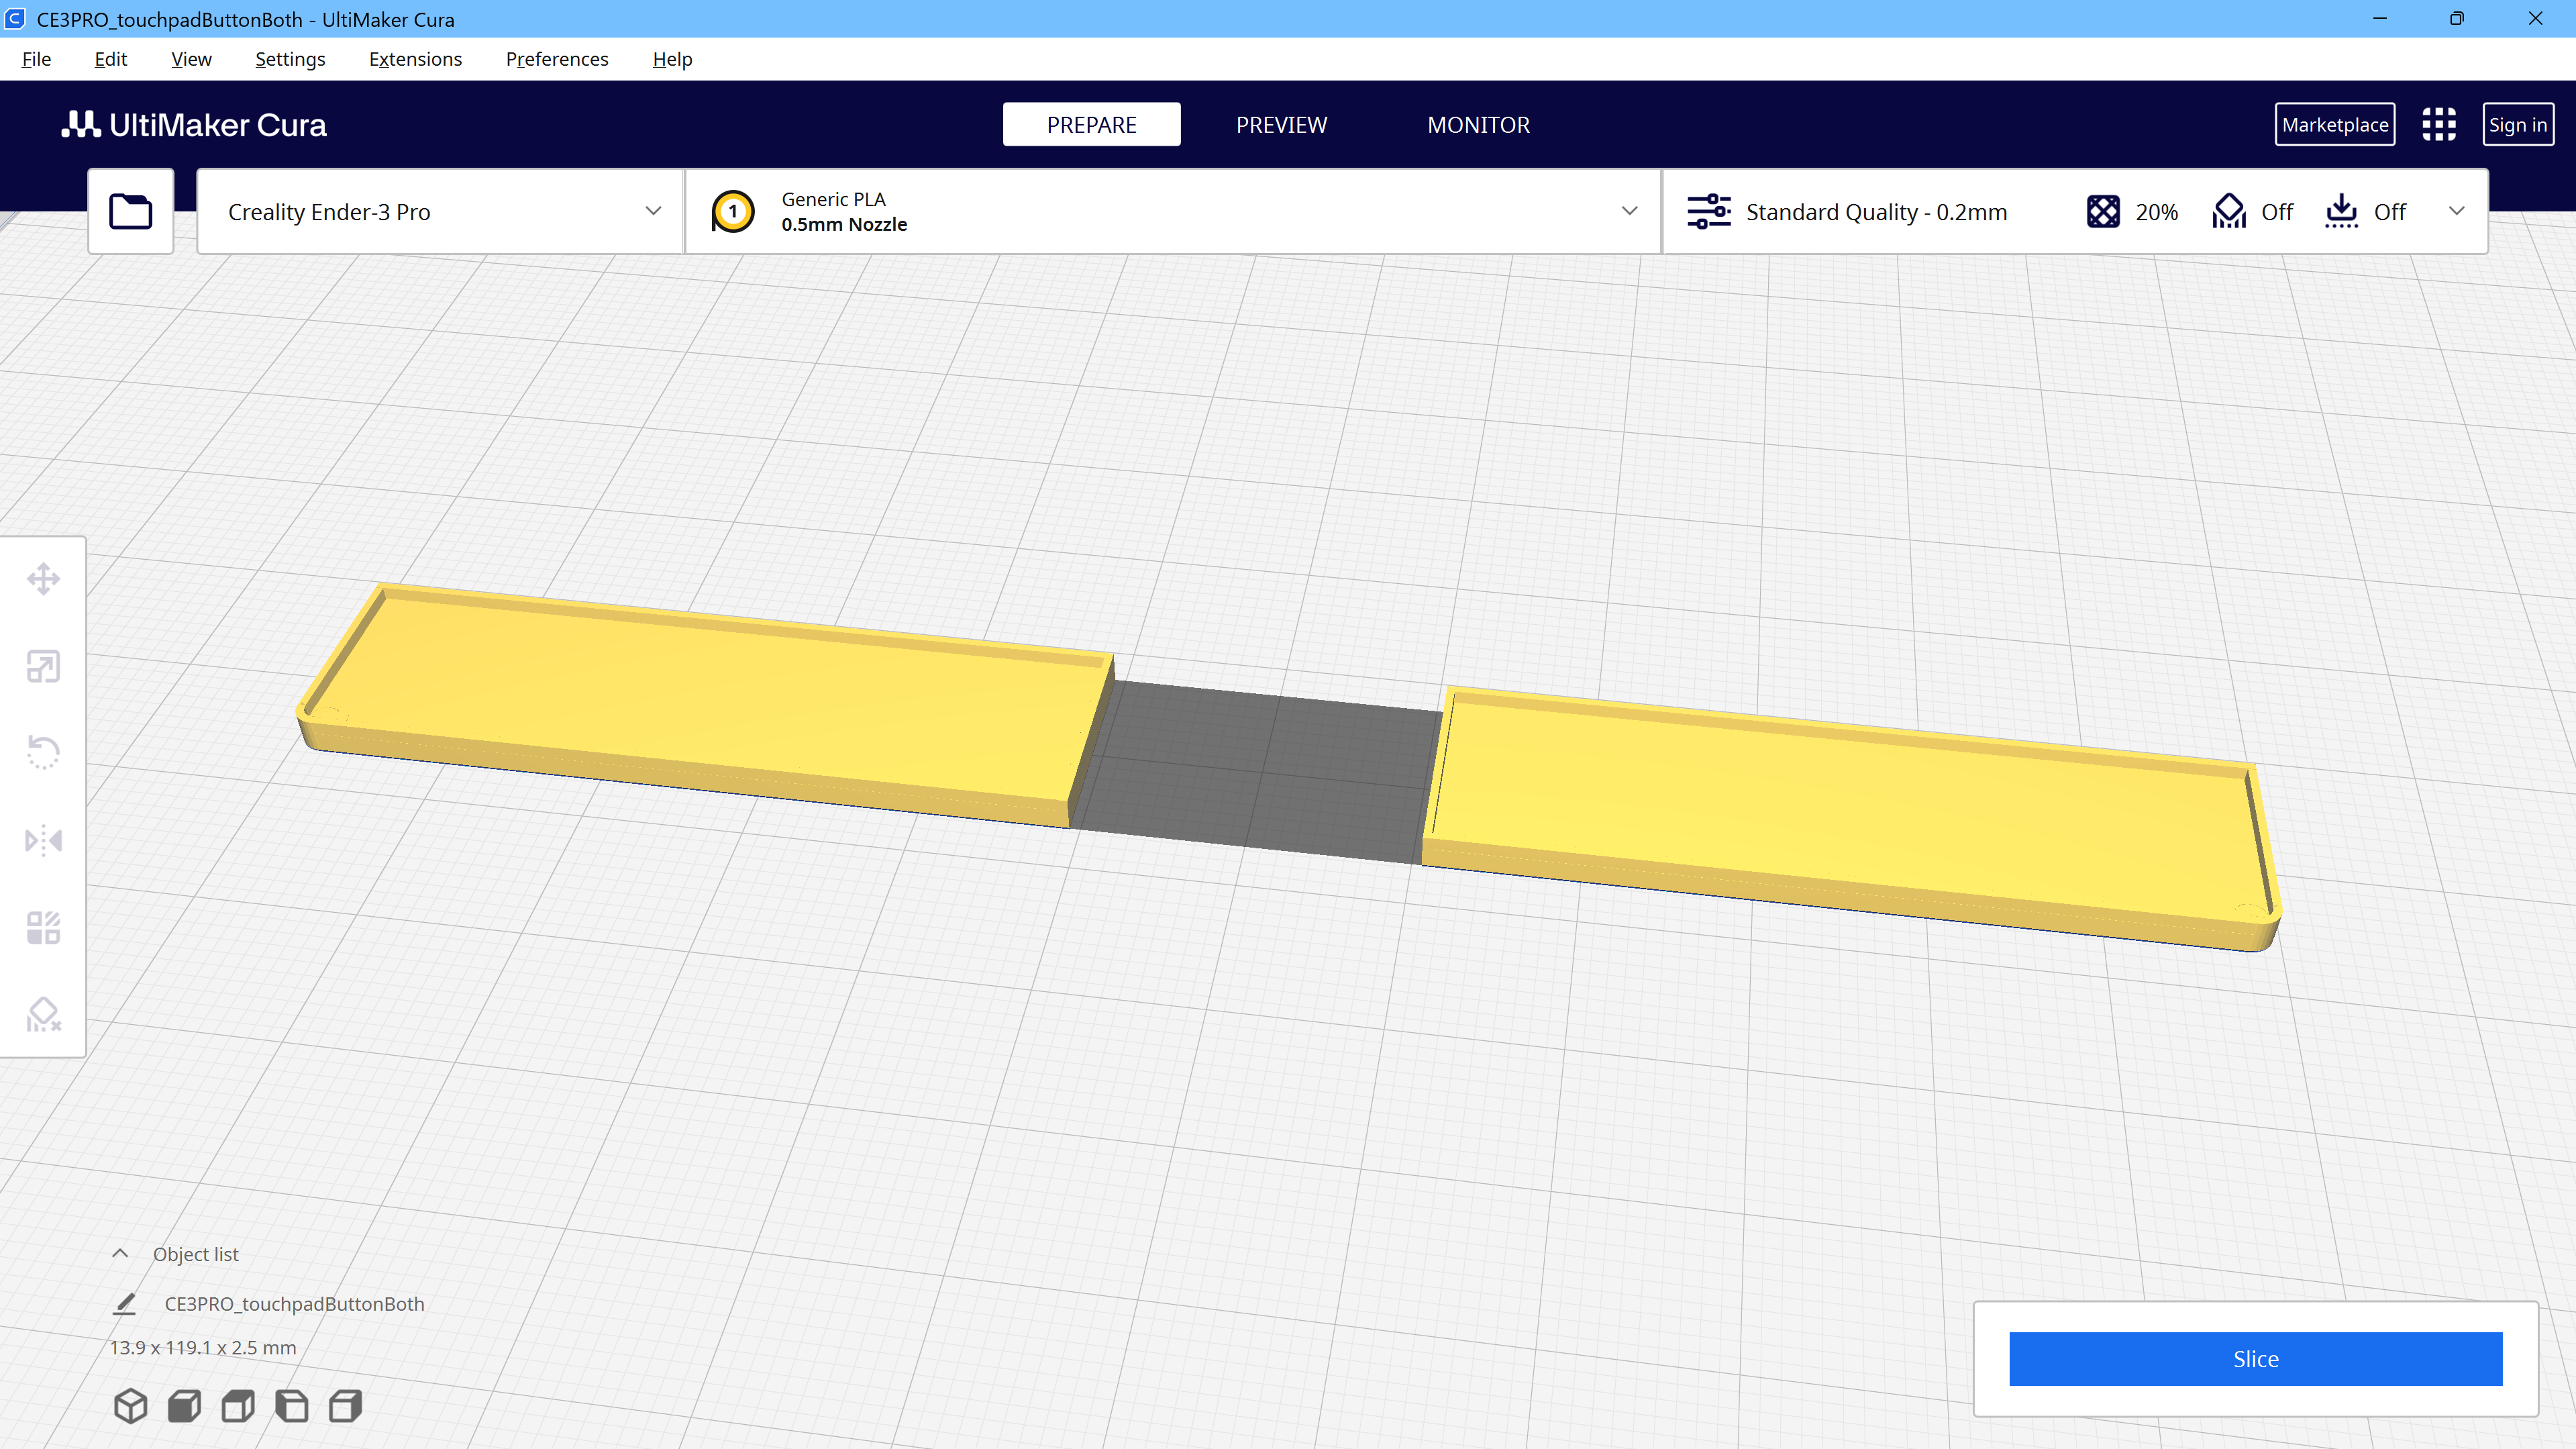2576x1449 pixels.
Task: Click the print settings sliders icon
Action: tap(1709, 211)
